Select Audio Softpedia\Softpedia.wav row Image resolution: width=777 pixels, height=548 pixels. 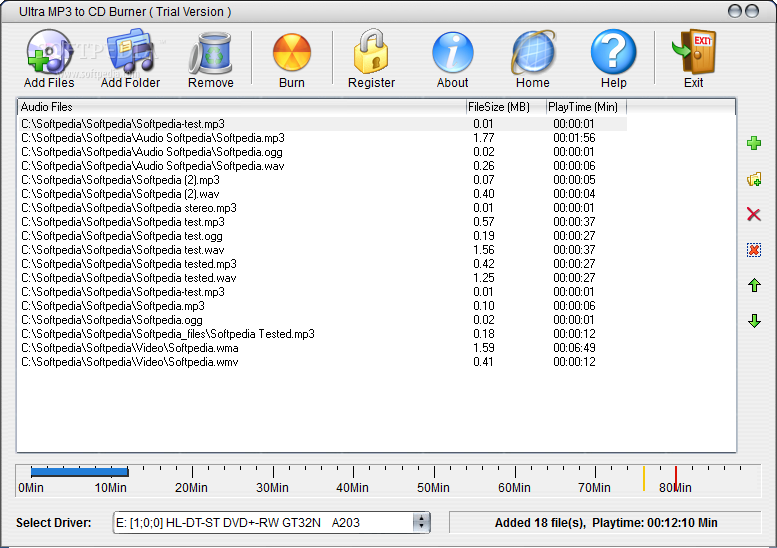coord(323,166)
